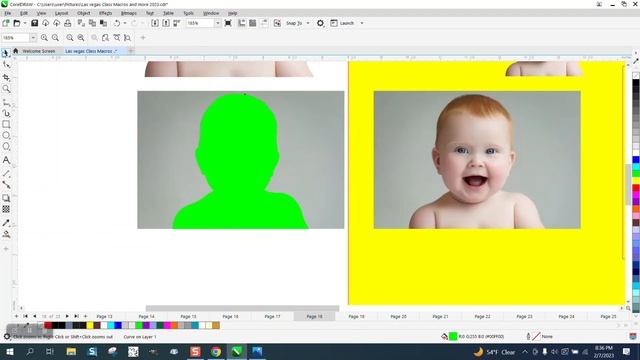Select the Pick tool
Image resolution: width=640 pixels, height=360 pixels.
(x=6, y=53)
